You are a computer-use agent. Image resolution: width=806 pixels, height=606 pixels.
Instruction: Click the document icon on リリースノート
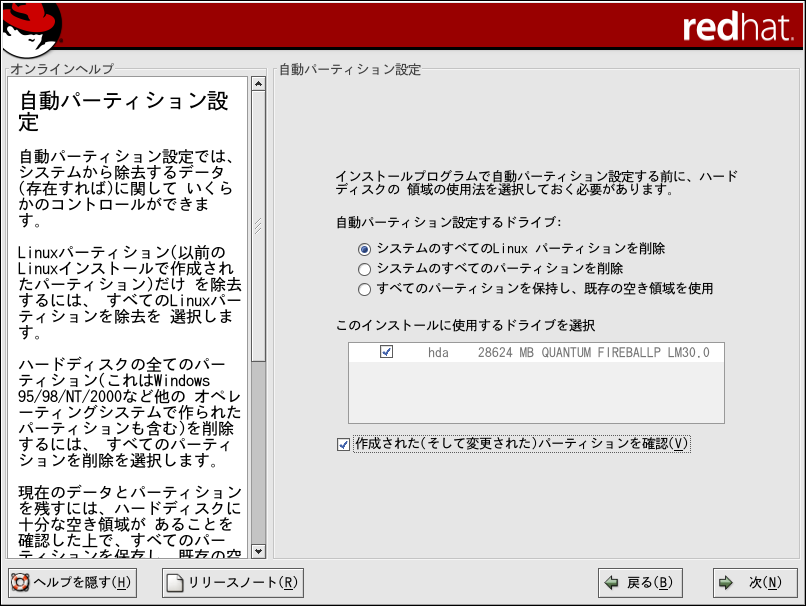coord(174,582)
